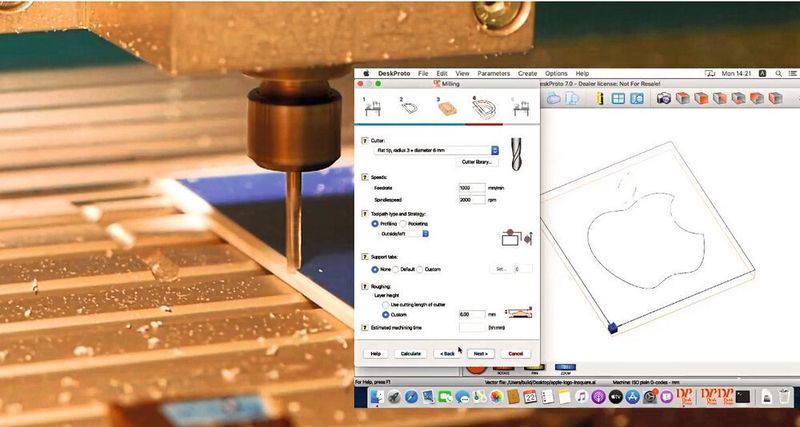Click the Speeds section question-mark help icon
The image size is (800, 427).
(364, 177)
